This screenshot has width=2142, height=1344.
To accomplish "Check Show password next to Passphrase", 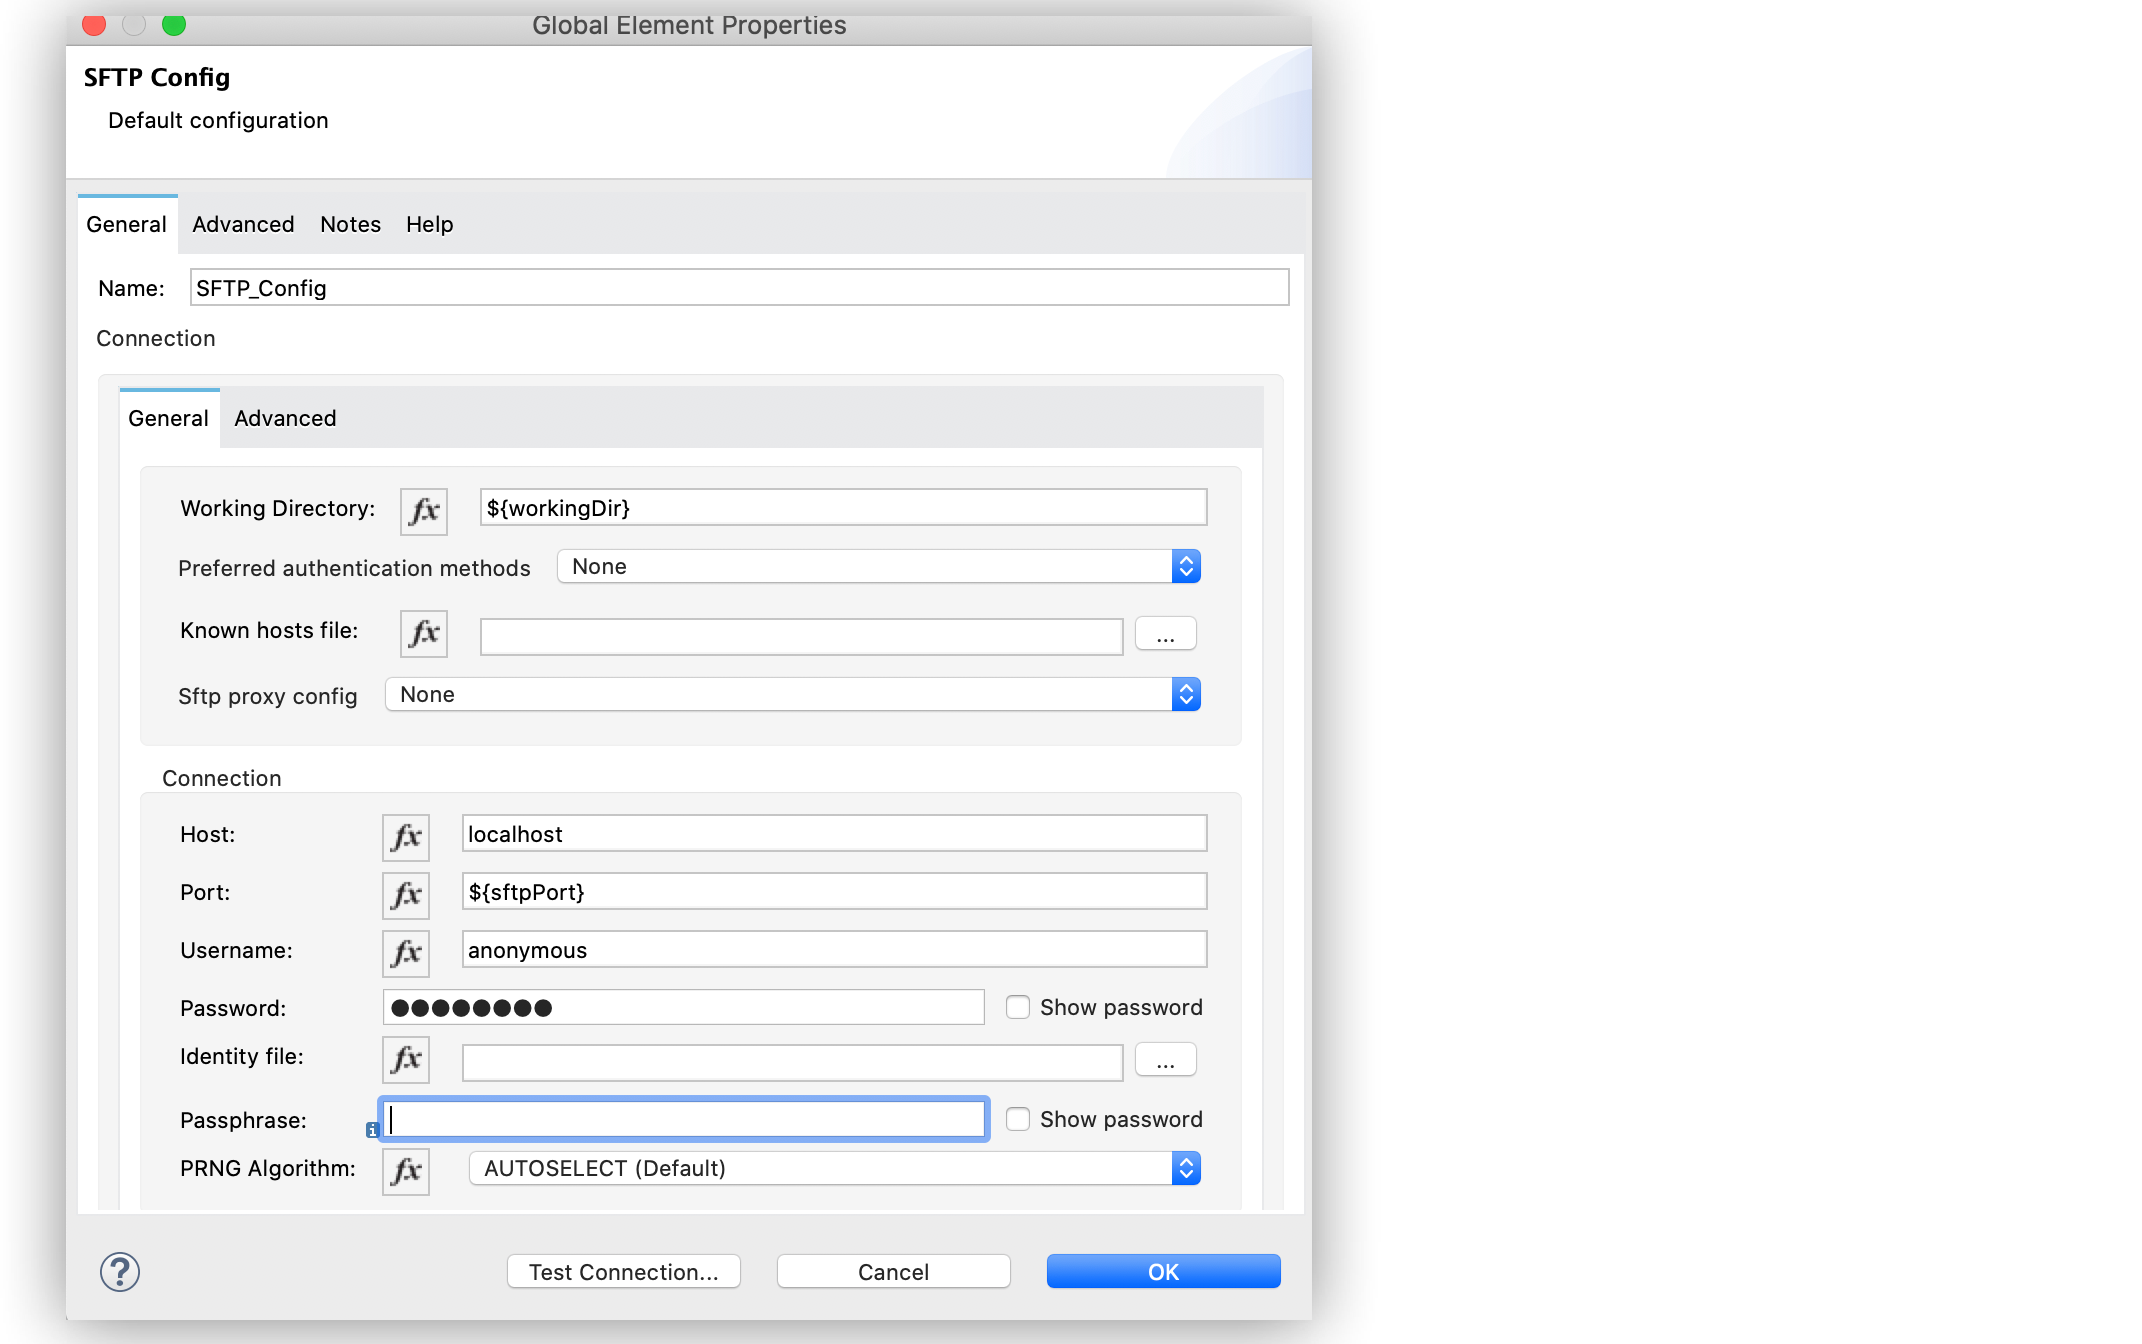I will click(x=1017, y=1119).
